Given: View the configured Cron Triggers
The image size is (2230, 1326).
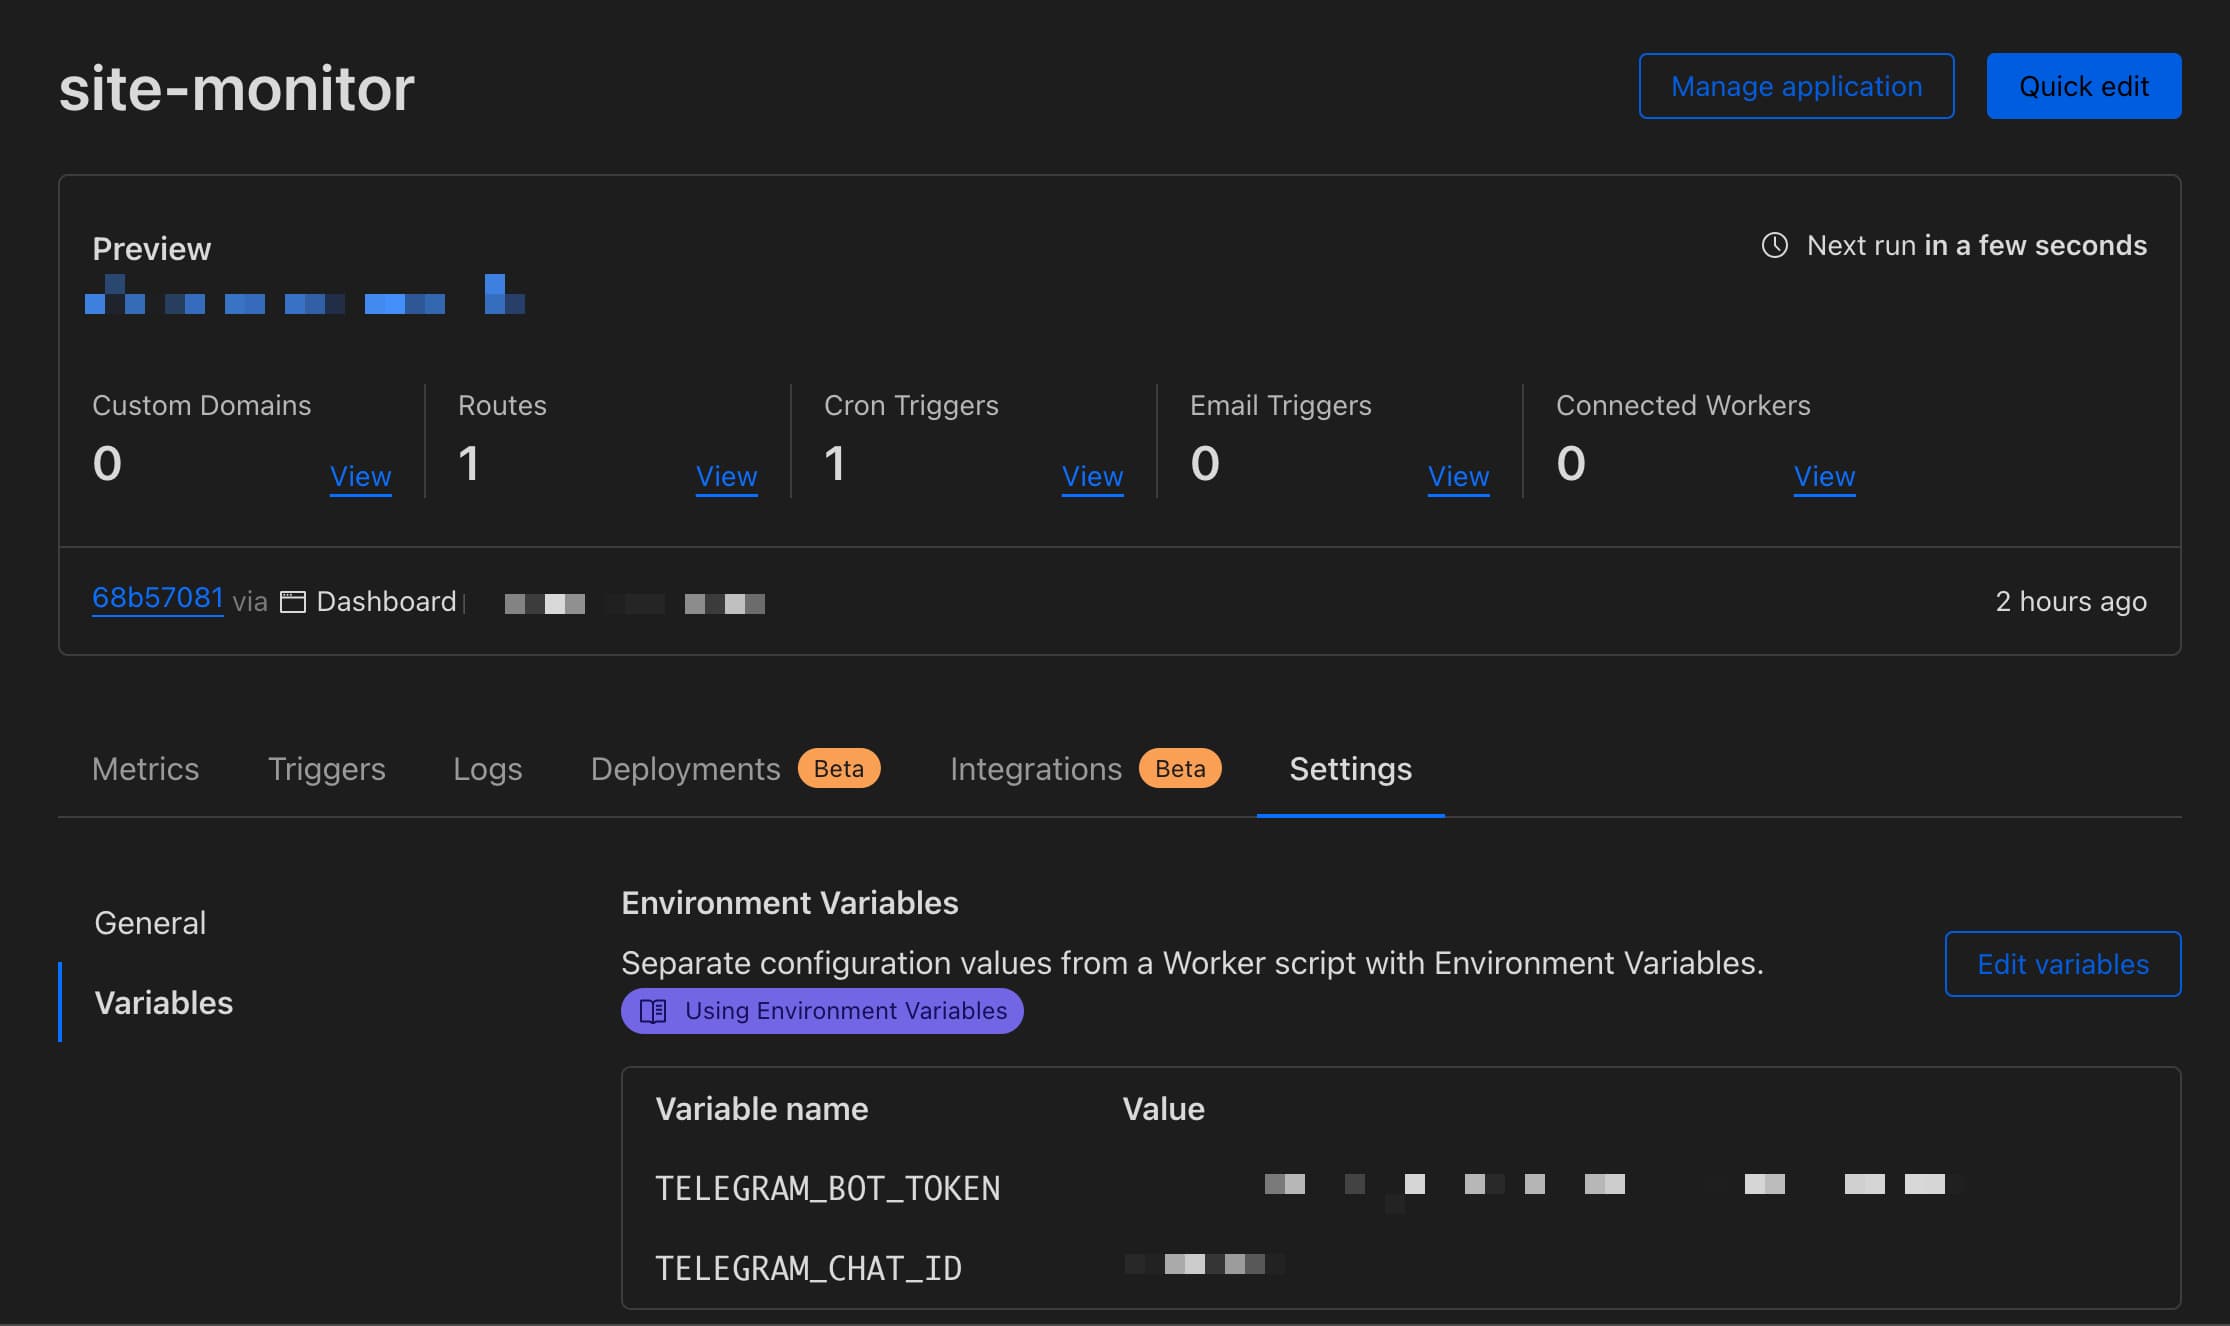Looking at the screenshot, I should (1092, 476).
